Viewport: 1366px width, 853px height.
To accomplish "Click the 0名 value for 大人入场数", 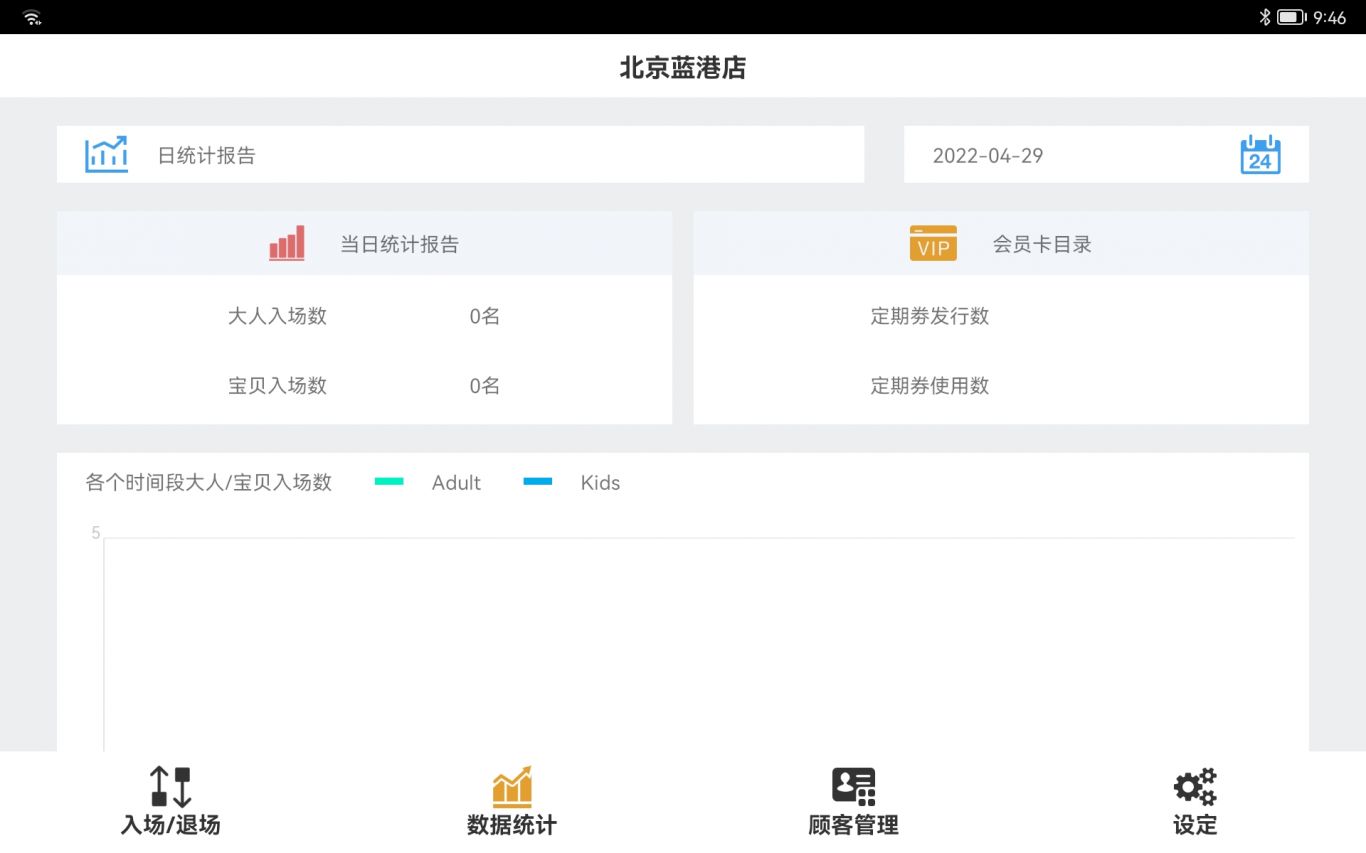I will click(x=485, y=316).
